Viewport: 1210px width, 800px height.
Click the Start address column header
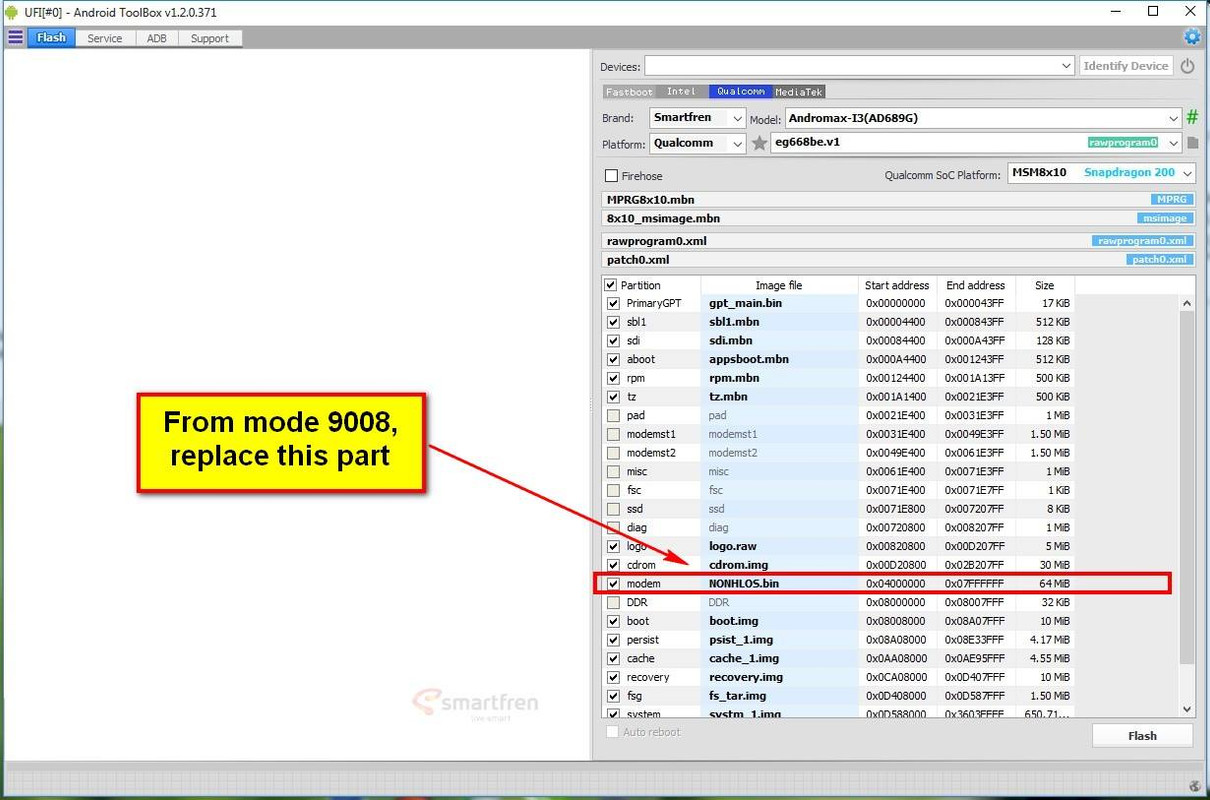click(897, 285)
